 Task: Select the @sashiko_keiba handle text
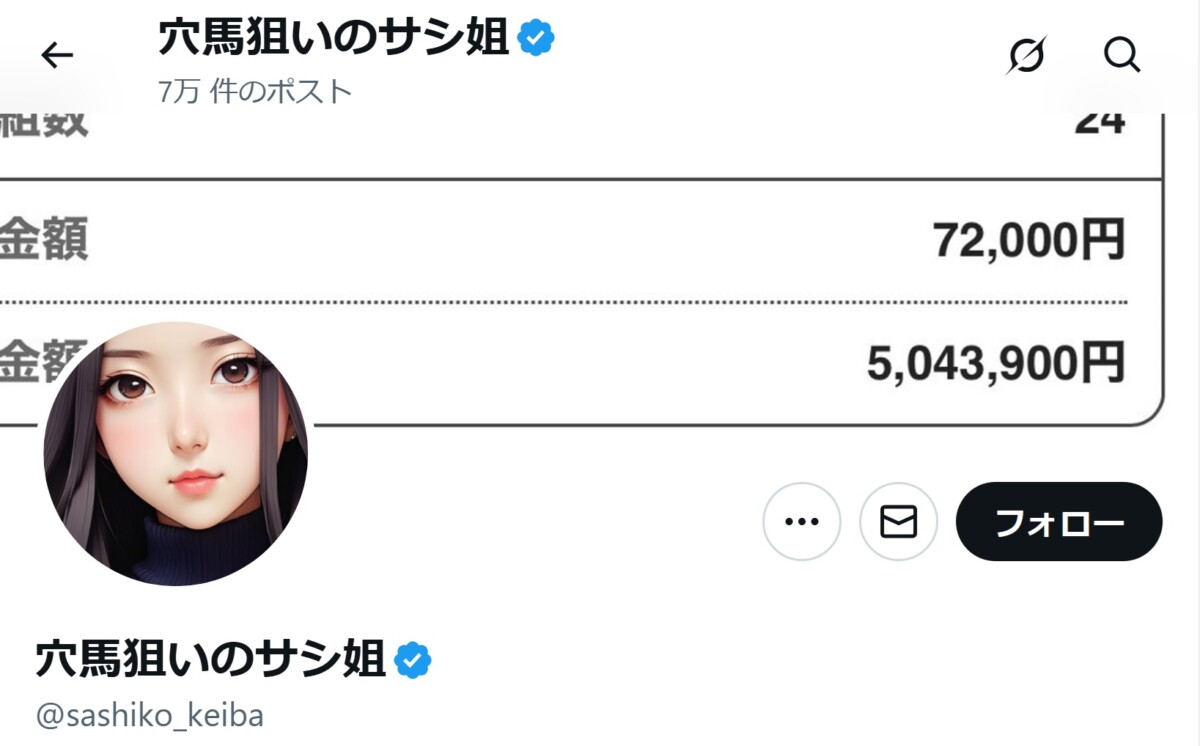click(x=150, y=716)
